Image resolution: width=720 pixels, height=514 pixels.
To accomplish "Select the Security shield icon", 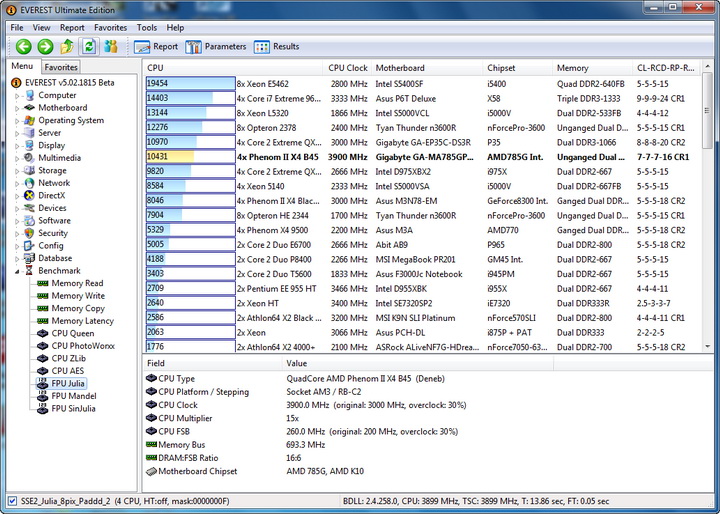I will 29,233.
